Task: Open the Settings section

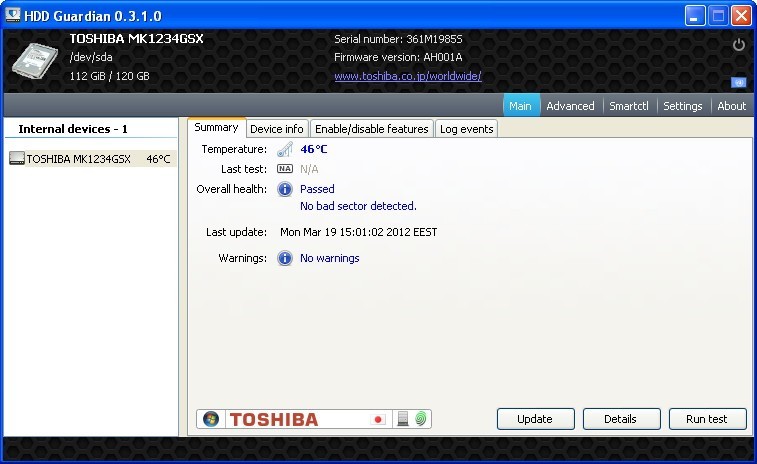Action: 683,106
